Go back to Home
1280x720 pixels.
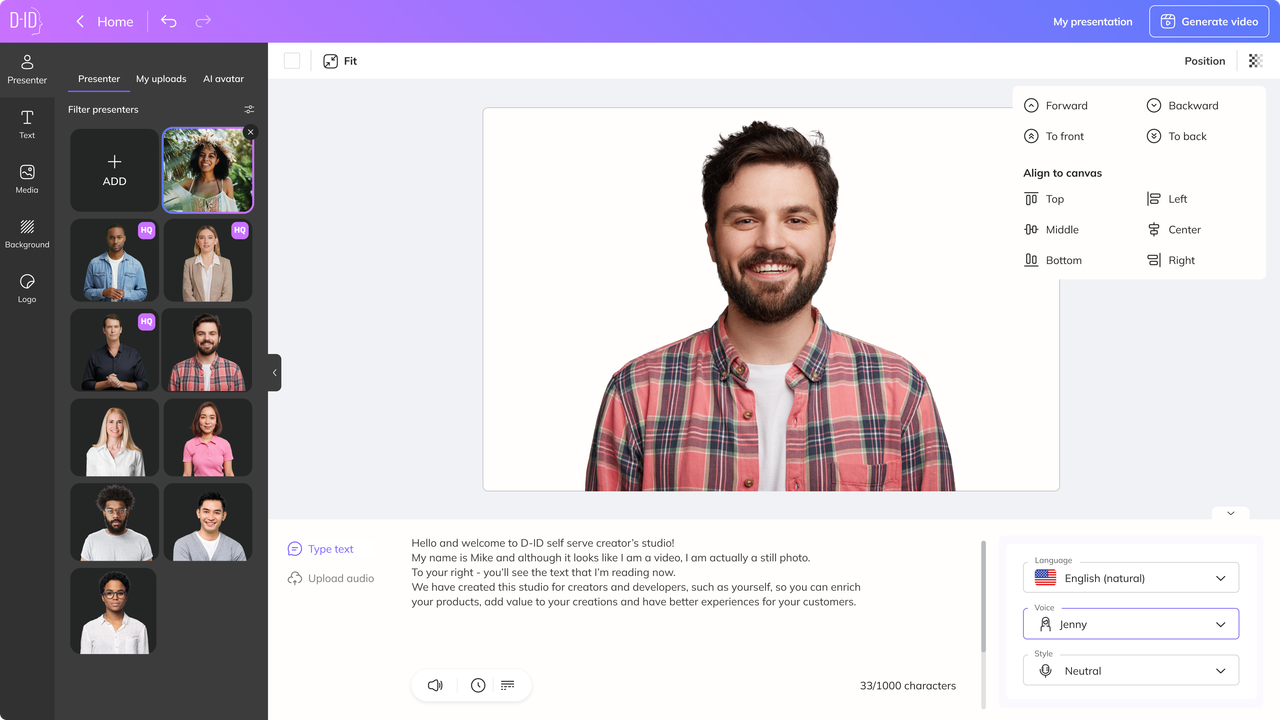pyautogui.click(x=105, y=21)
